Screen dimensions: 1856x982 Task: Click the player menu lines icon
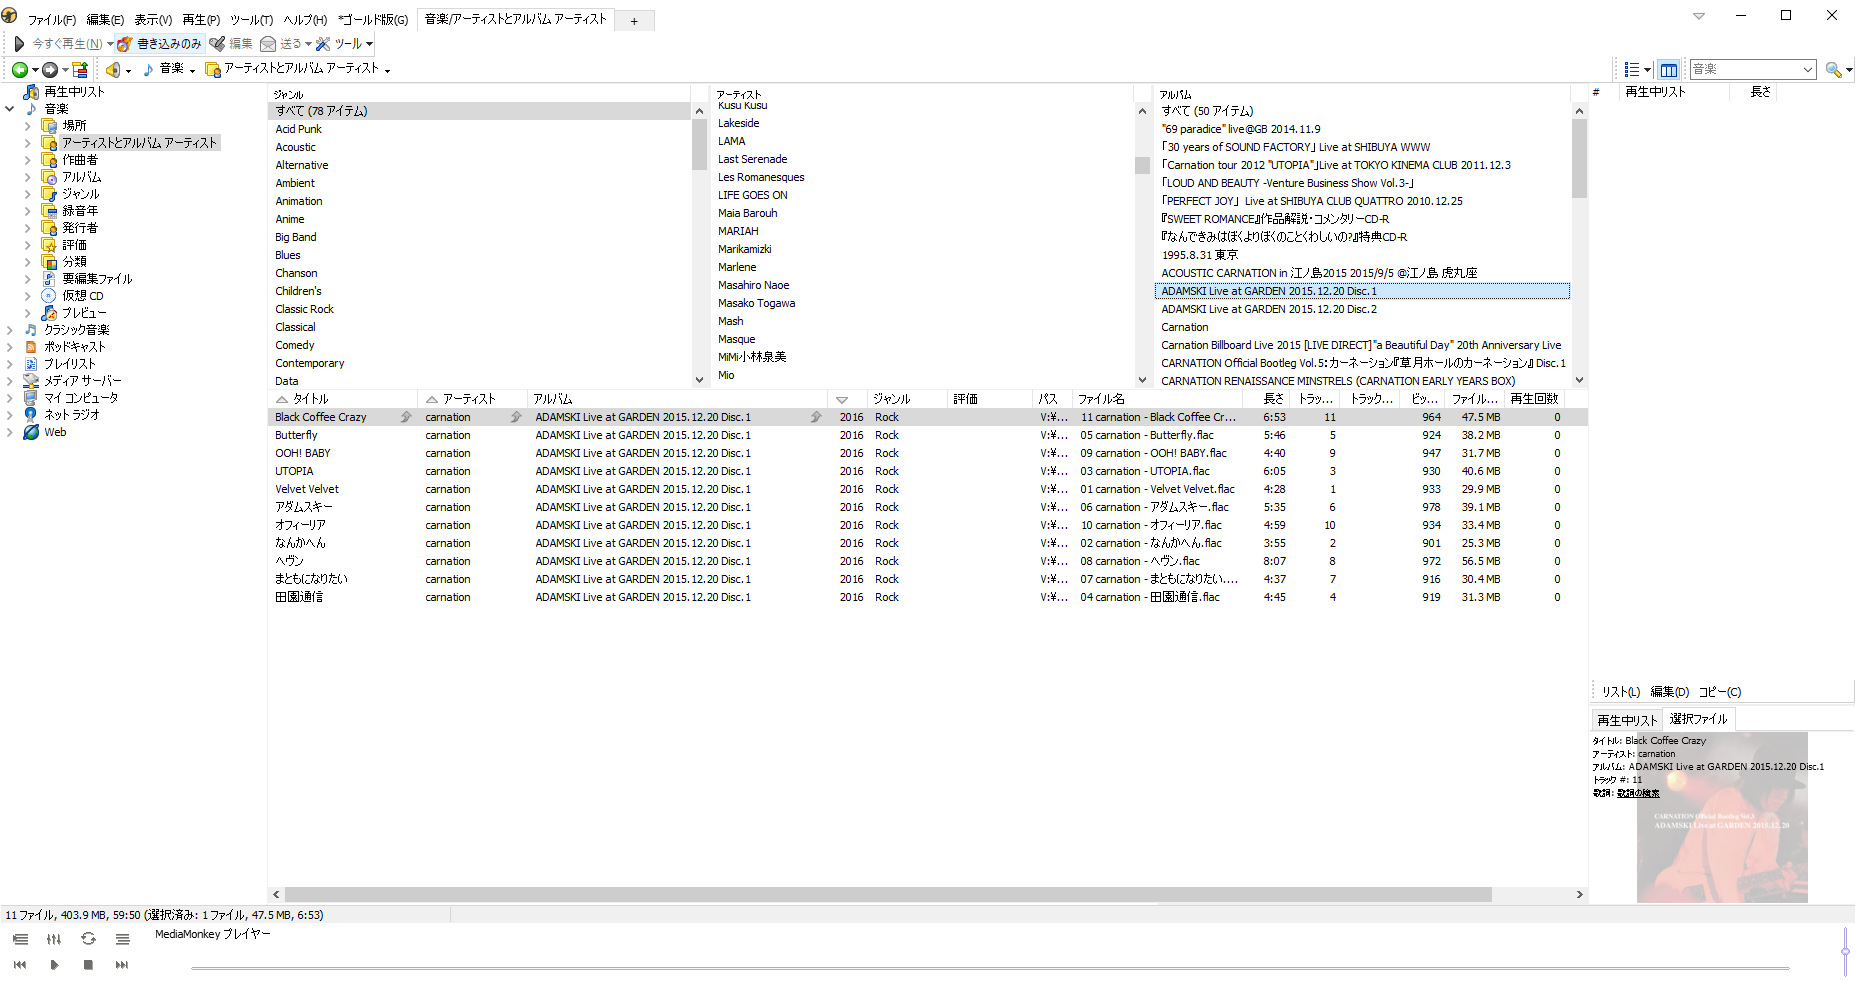(122, 939)
